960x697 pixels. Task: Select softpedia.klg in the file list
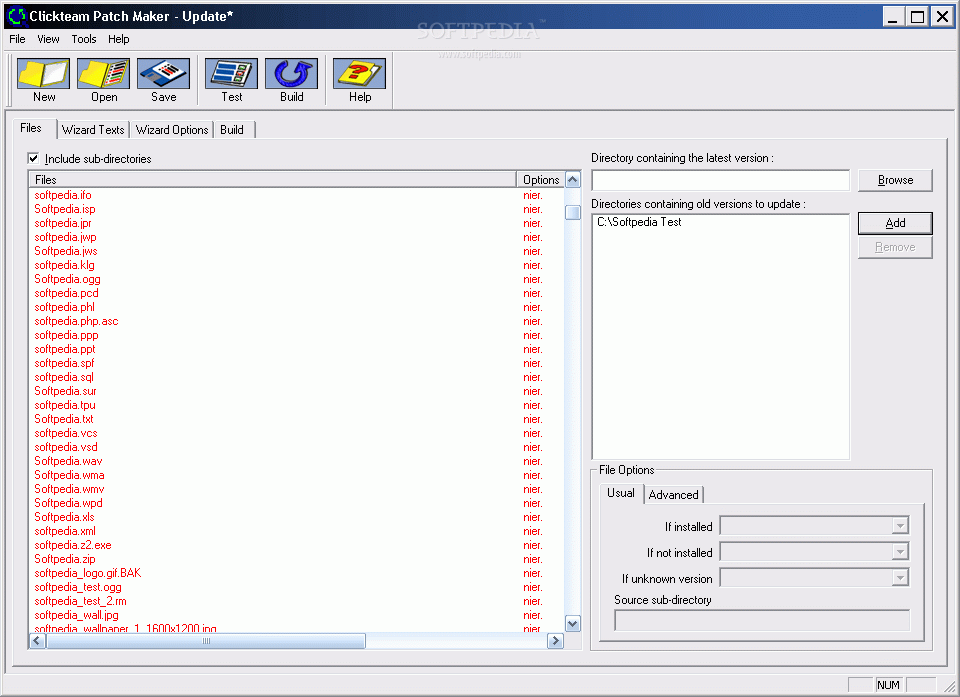[x=64, y=265]
